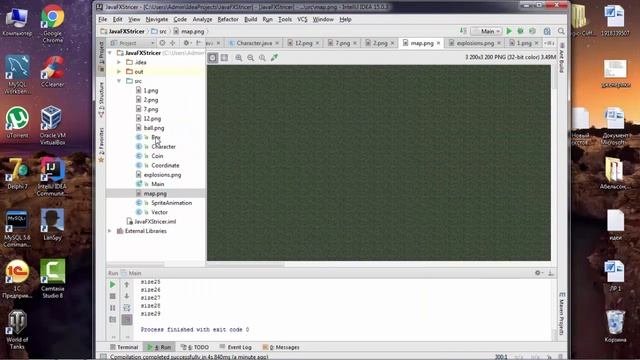Open the Messages tool window
The image size is (640, 360).
click(x=281, y=347)
